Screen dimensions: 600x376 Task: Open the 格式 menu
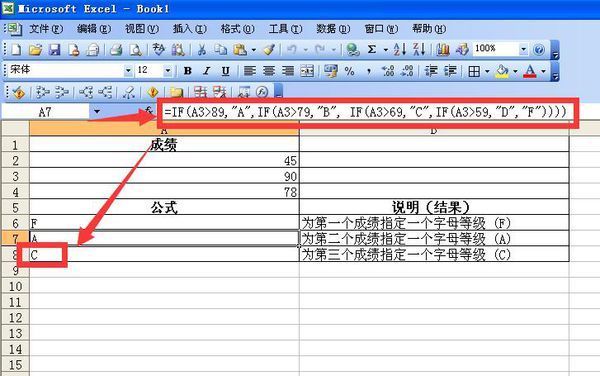pyautogui.click(x=237, y=29)
